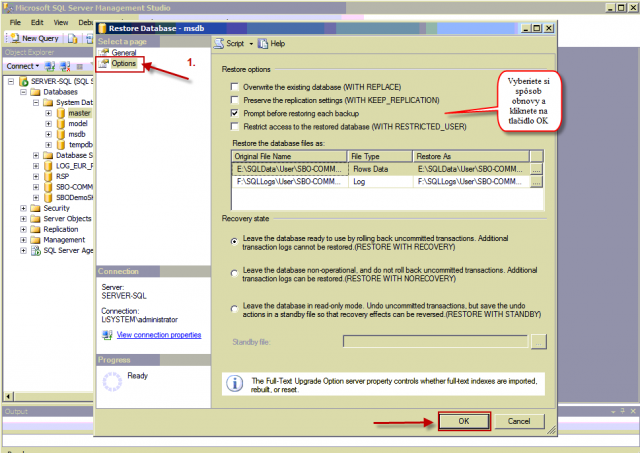Image resolution: width=640 pixels, height=453 pixels.
Task: Click the OK button
Action: (x=464, y=421)
